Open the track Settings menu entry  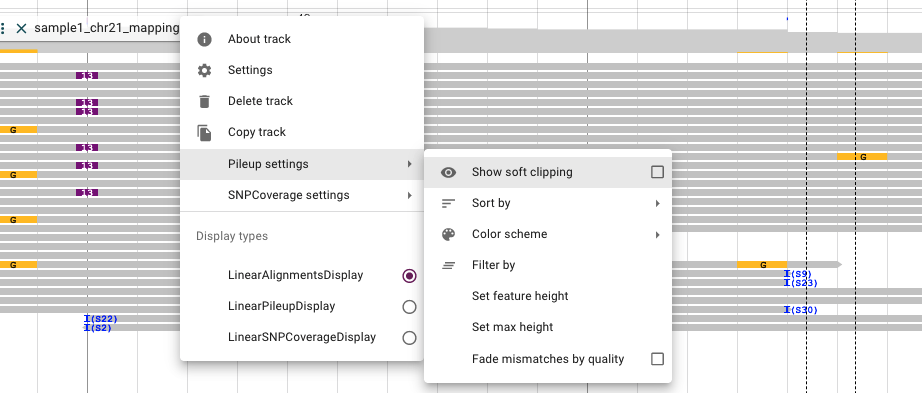(302, 71)
